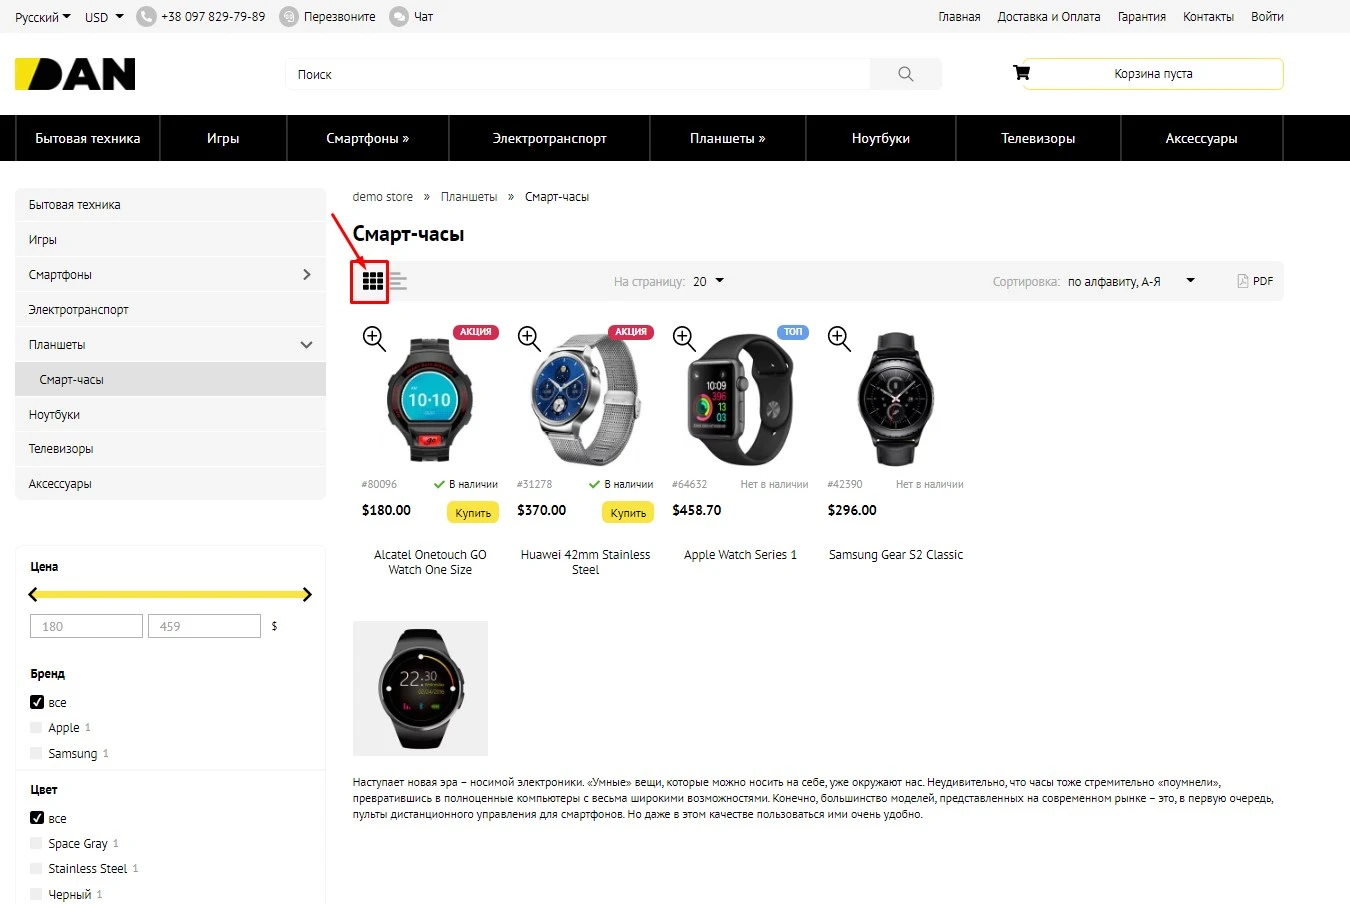The image size is (1350, 904).
Task: Buy the Huawei 42mm Stainless Steel watch
Action: click(x=628, y=513)
